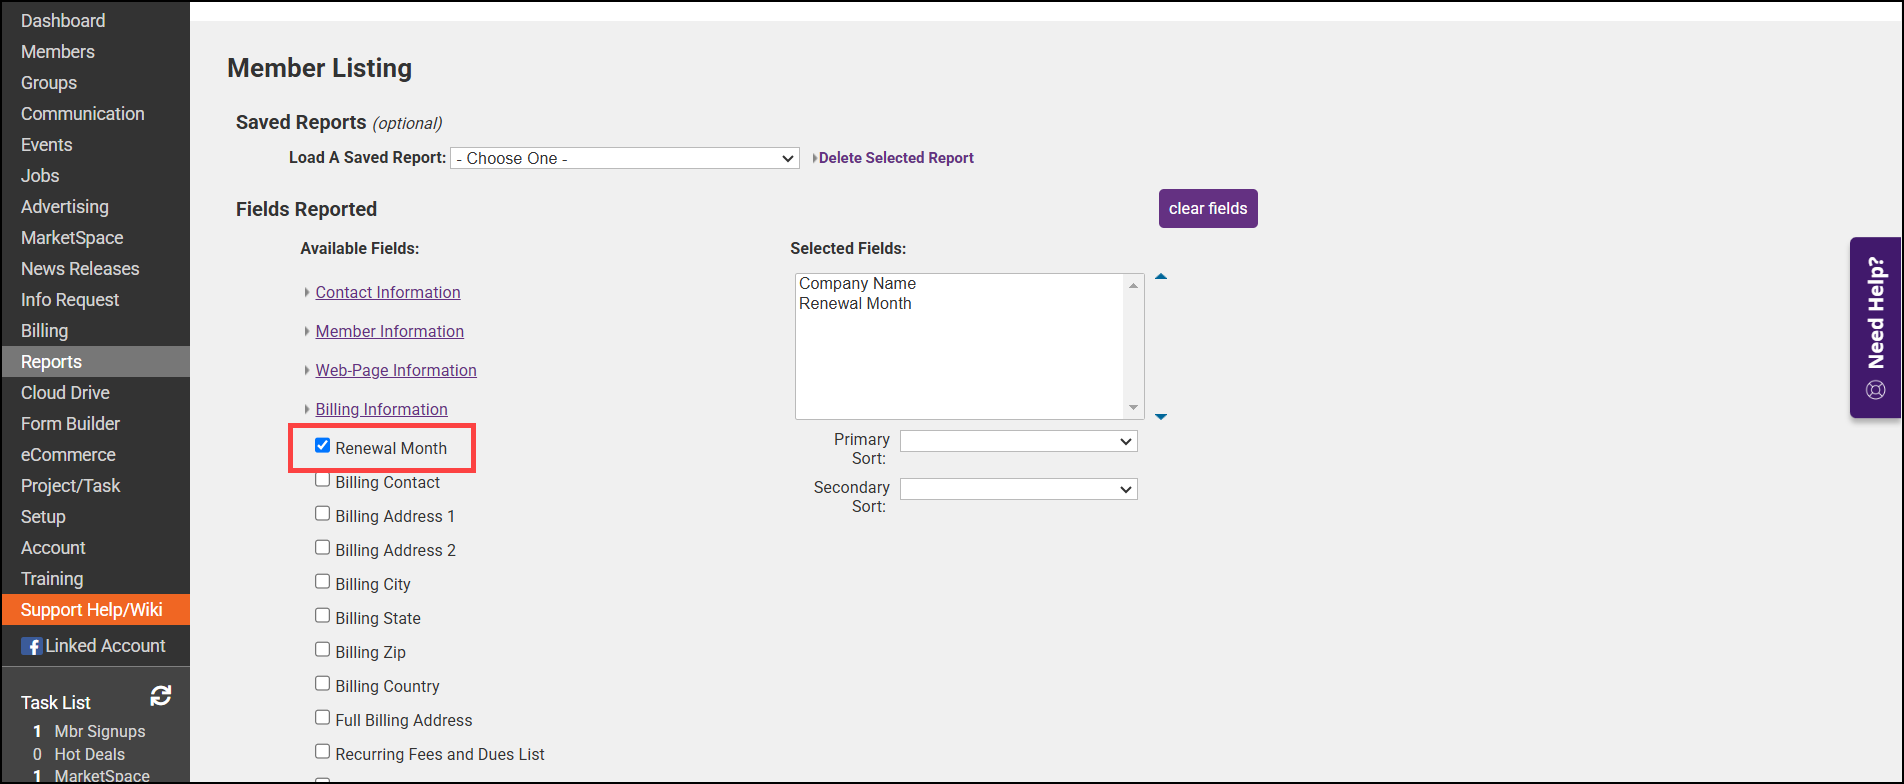Image resolution: width=1904 pixels, height=784 pixels.
Task: Navigate to Billing in the sidebar
Action: pyautogui.click(x=45, y=331)
